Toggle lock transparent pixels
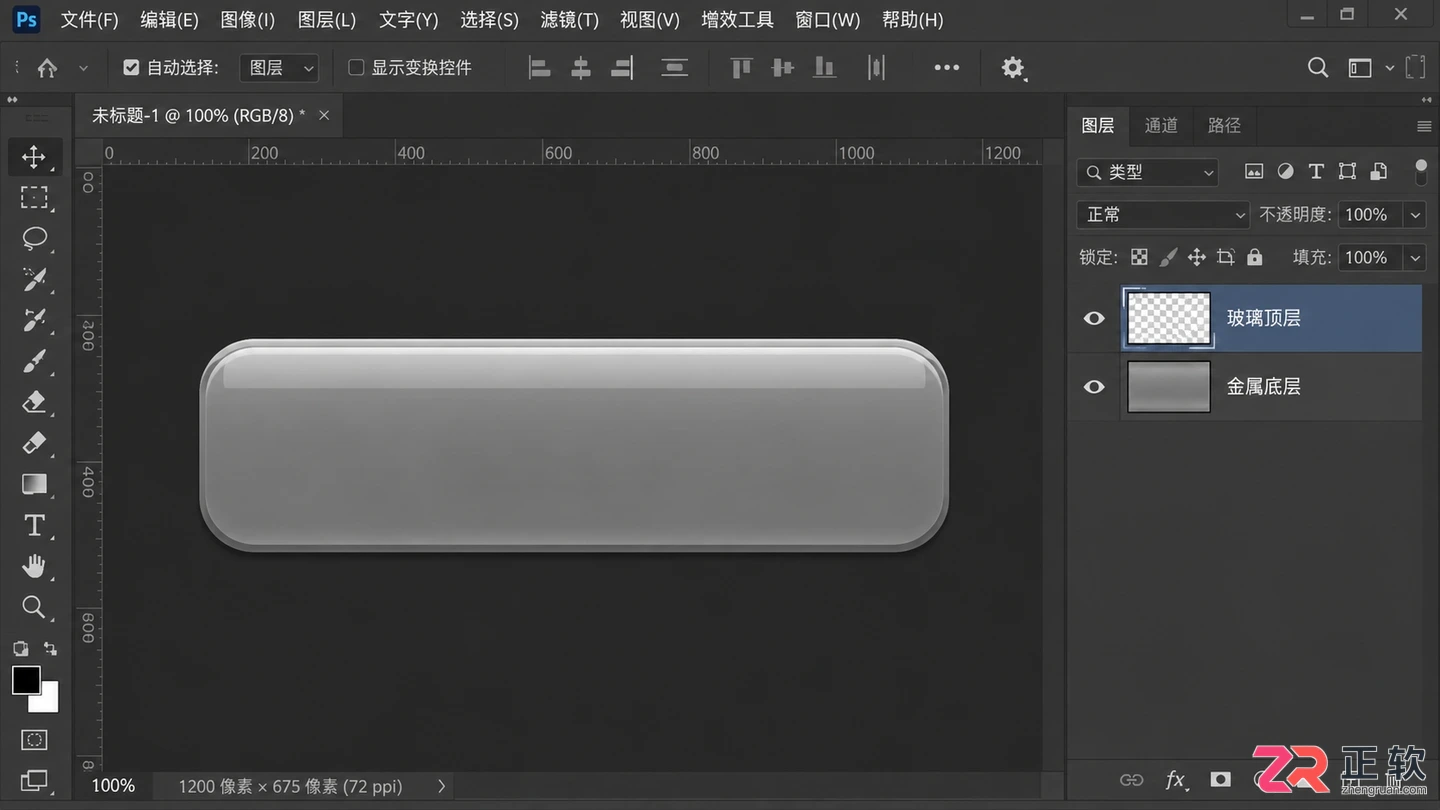This screenshot has height=810, width=1440. [x=1139, y=257]
